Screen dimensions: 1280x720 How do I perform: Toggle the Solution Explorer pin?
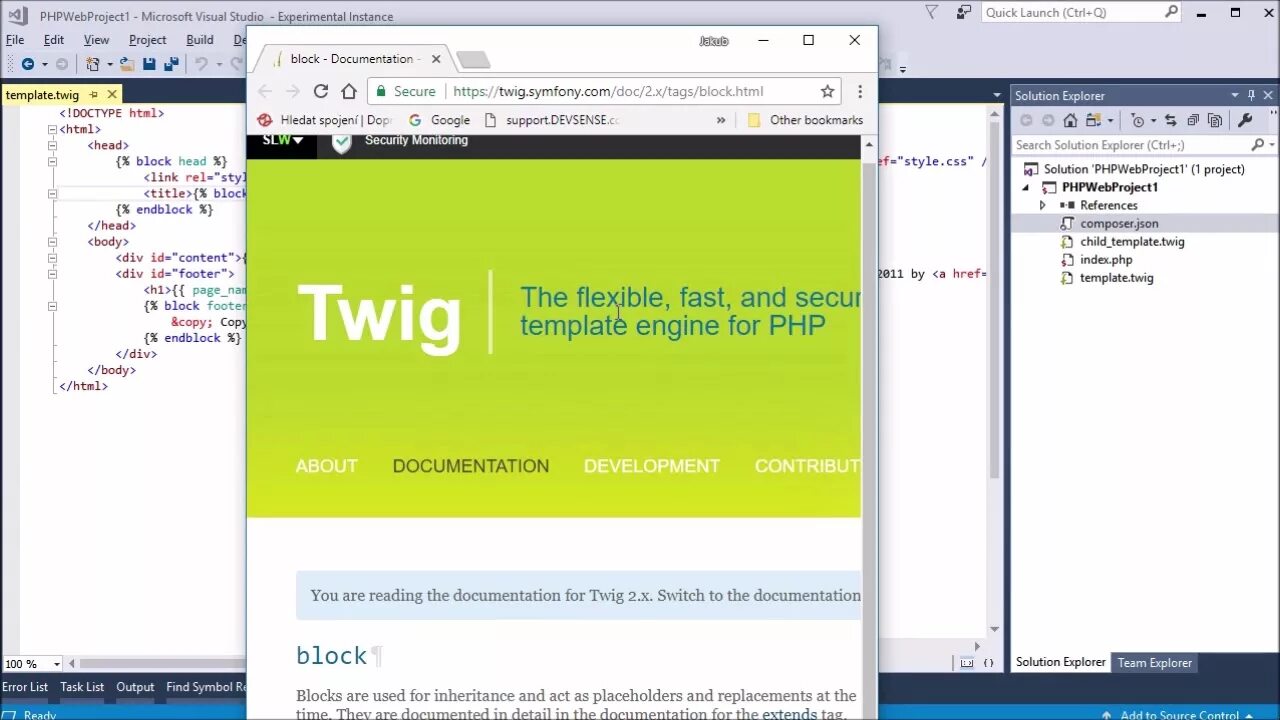(x=1253, y=95)
